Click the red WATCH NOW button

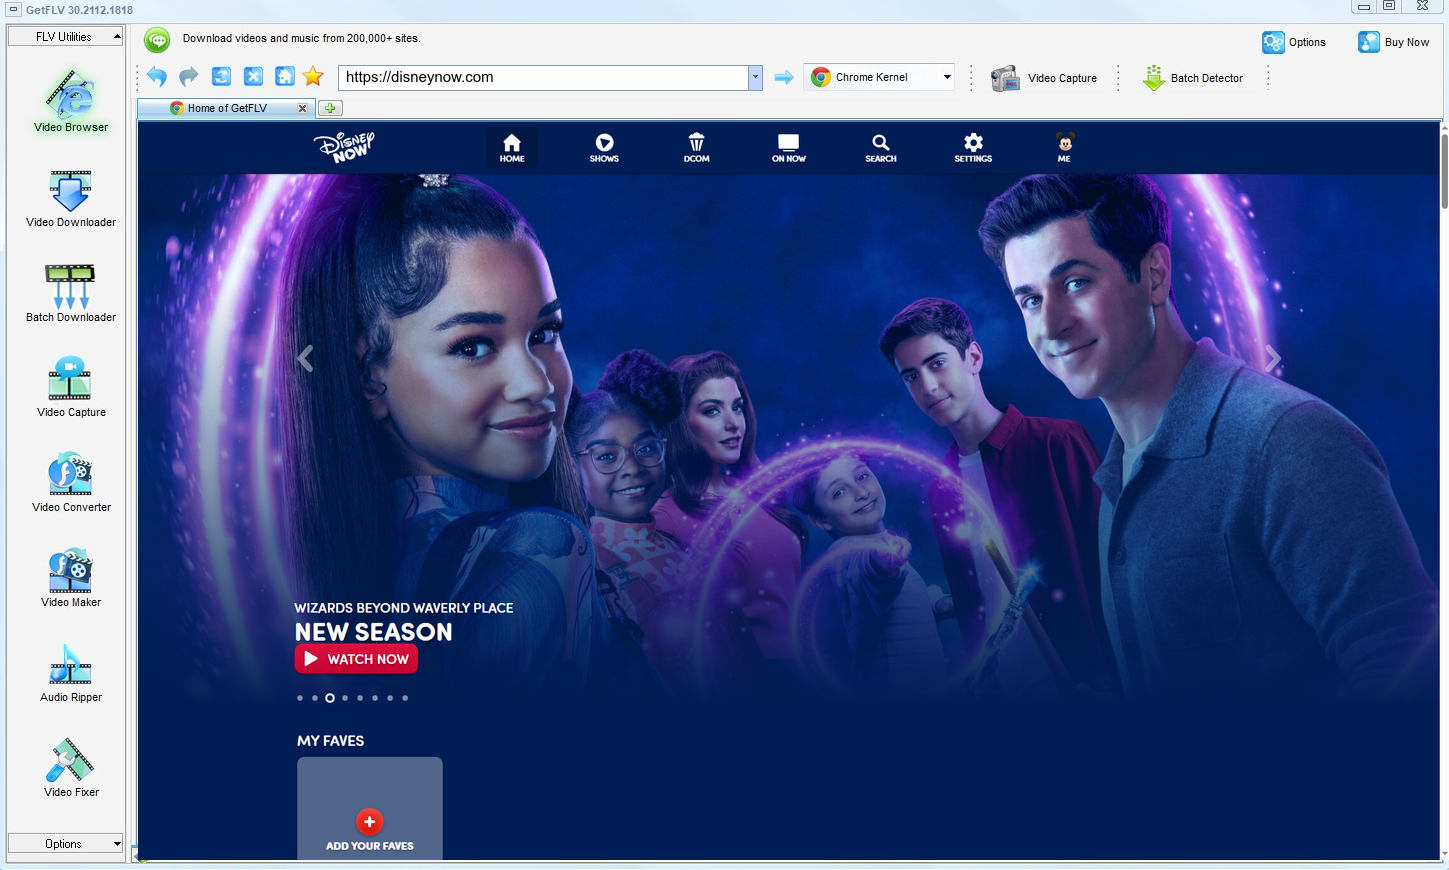pyautogui.click(x=356, y=659)
